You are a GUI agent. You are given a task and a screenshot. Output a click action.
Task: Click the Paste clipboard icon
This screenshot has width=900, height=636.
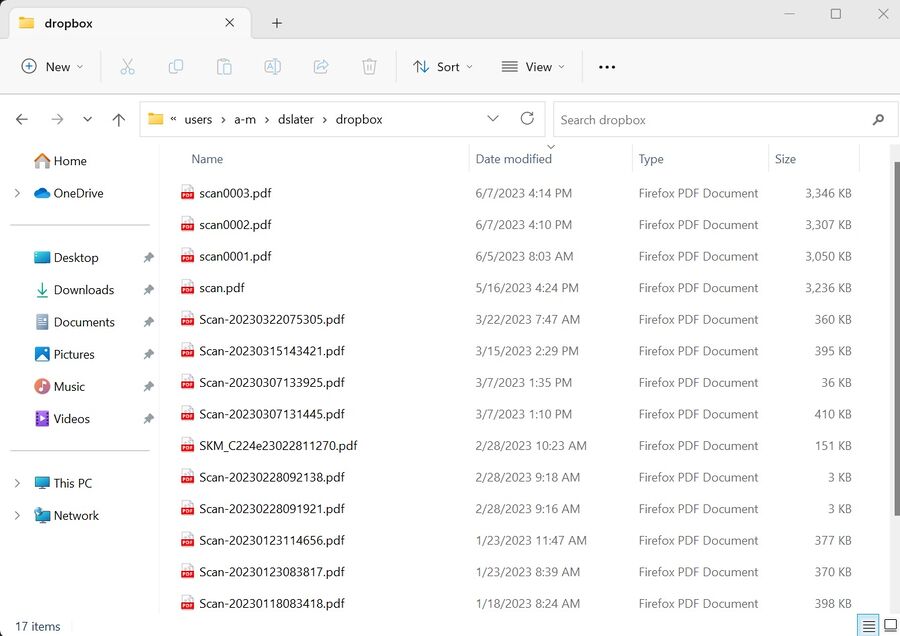tap(224, 67)
